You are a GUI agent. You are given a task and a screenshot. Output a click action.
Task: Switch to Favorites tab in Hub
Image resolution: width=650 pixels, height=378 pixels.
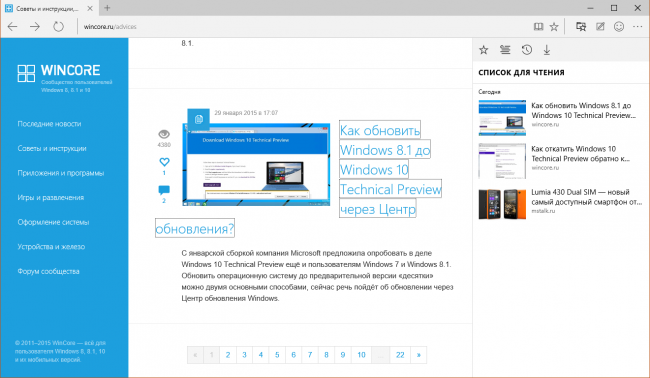point(483,50)
